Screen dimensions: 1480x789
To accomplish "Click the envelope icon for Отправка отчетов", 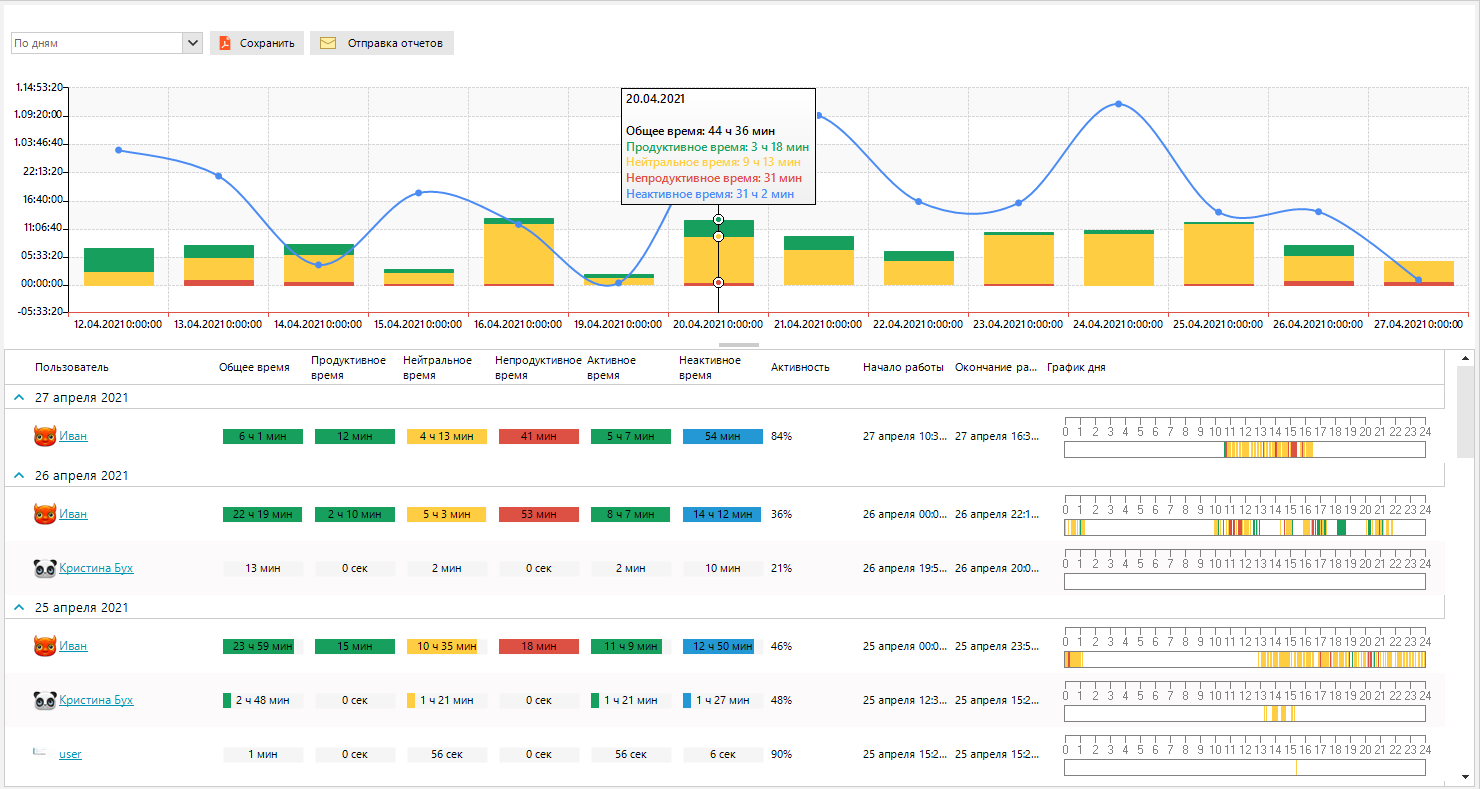I will click(328, 43).
